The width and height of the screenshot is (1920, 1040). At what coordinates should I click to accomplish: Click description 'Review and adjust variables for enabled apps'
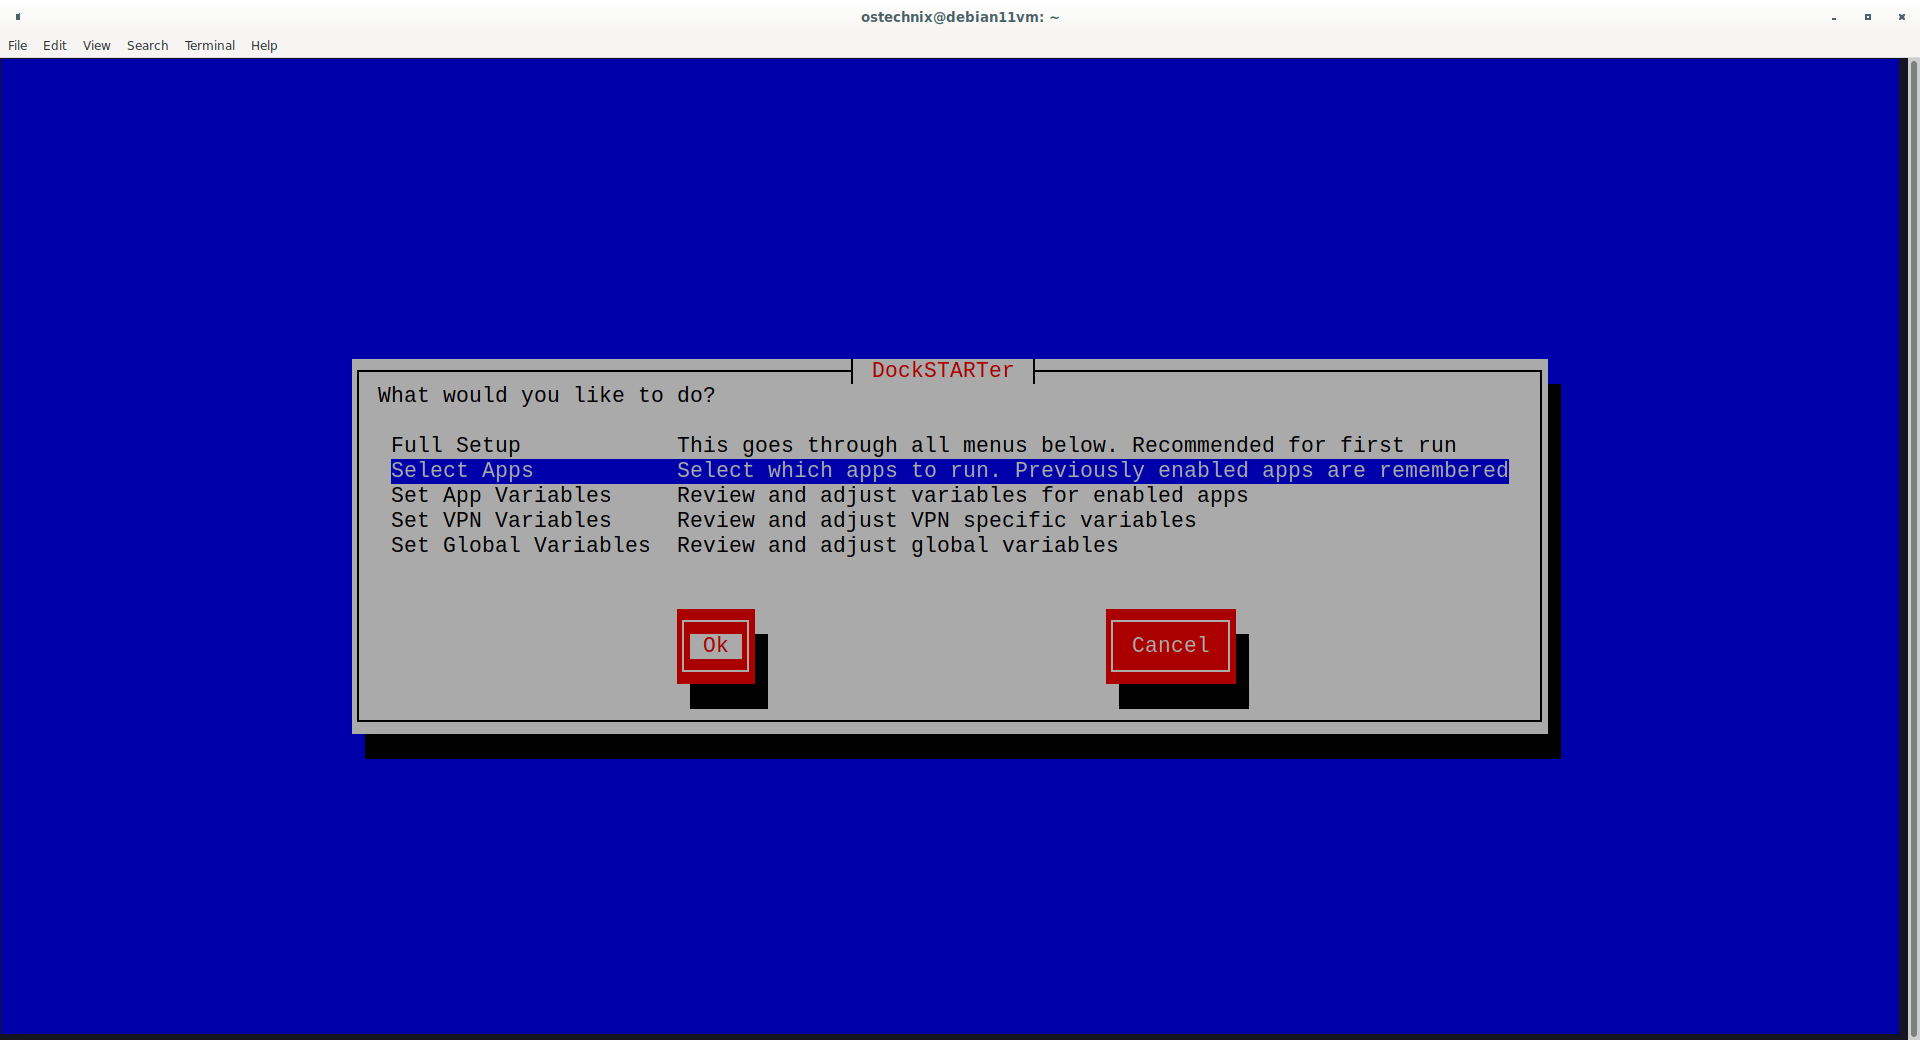click(x=963, y=496)
